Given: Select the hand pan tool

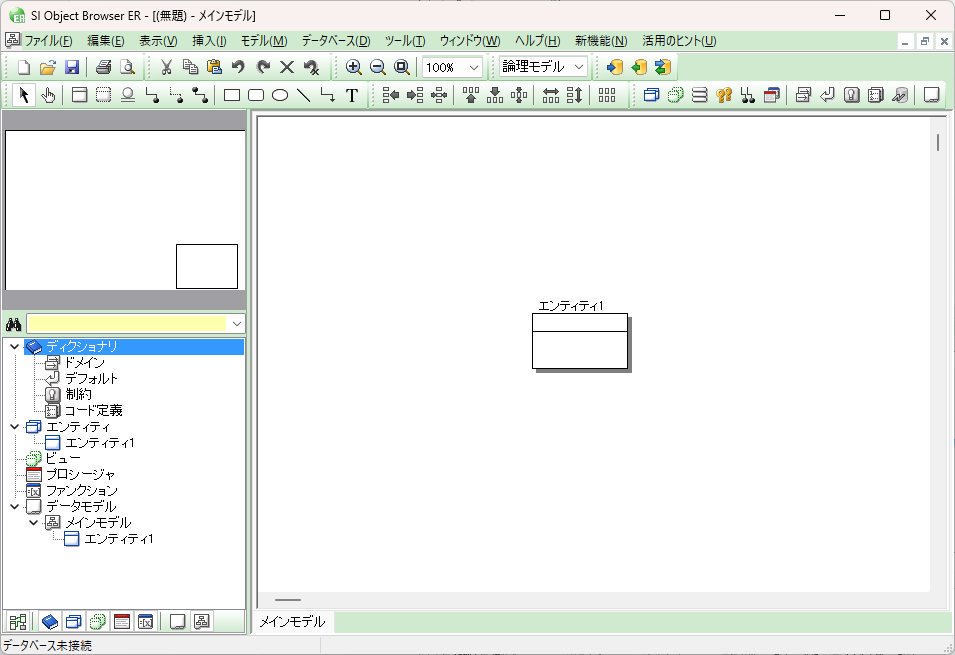Looking at the screenshot, I should pos(48,95).
